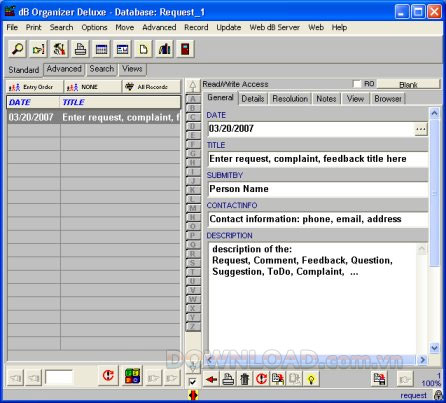Image resolution: width=446 pixels, height=403 pixels.
Task: Click the record form view toolbar icon
Action: pos(122,49)
